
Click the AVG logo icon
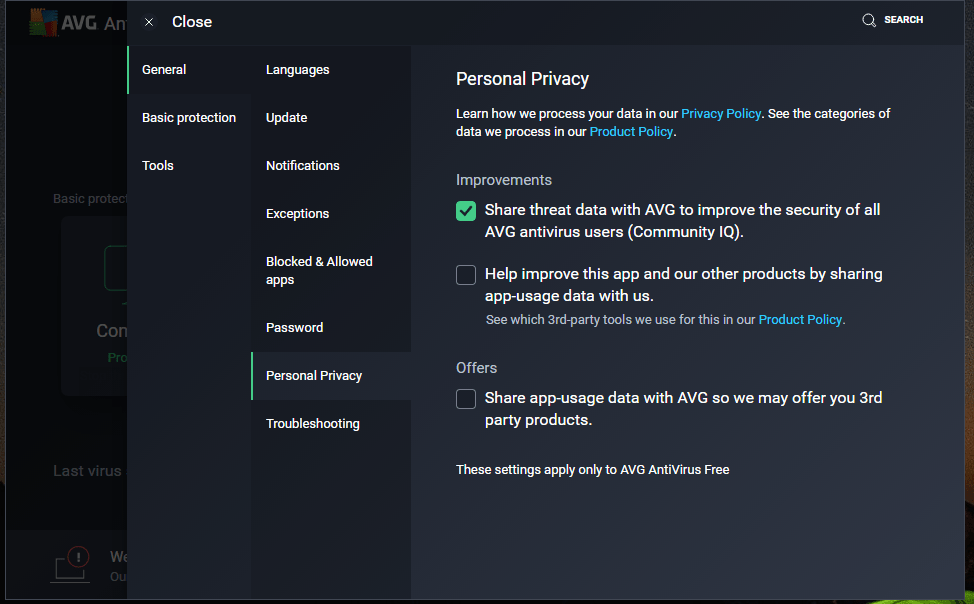(43, 22)
